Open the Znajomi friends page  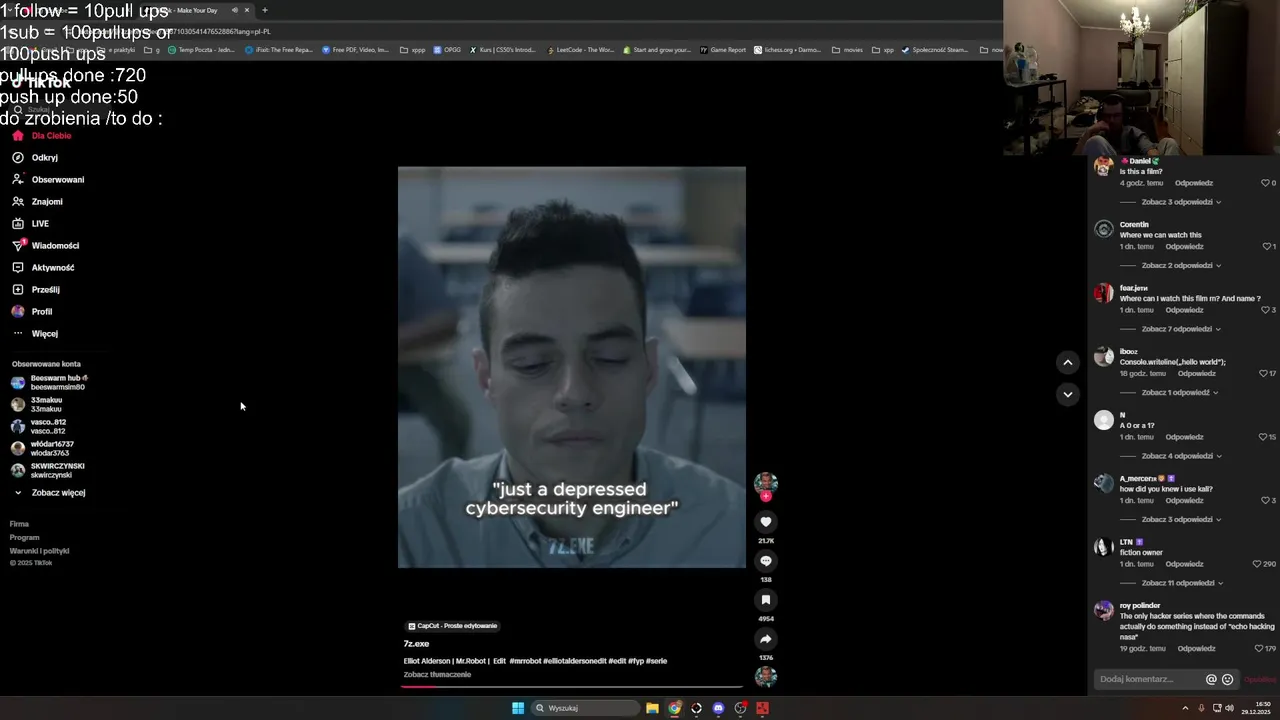click(x=37, y=202)
